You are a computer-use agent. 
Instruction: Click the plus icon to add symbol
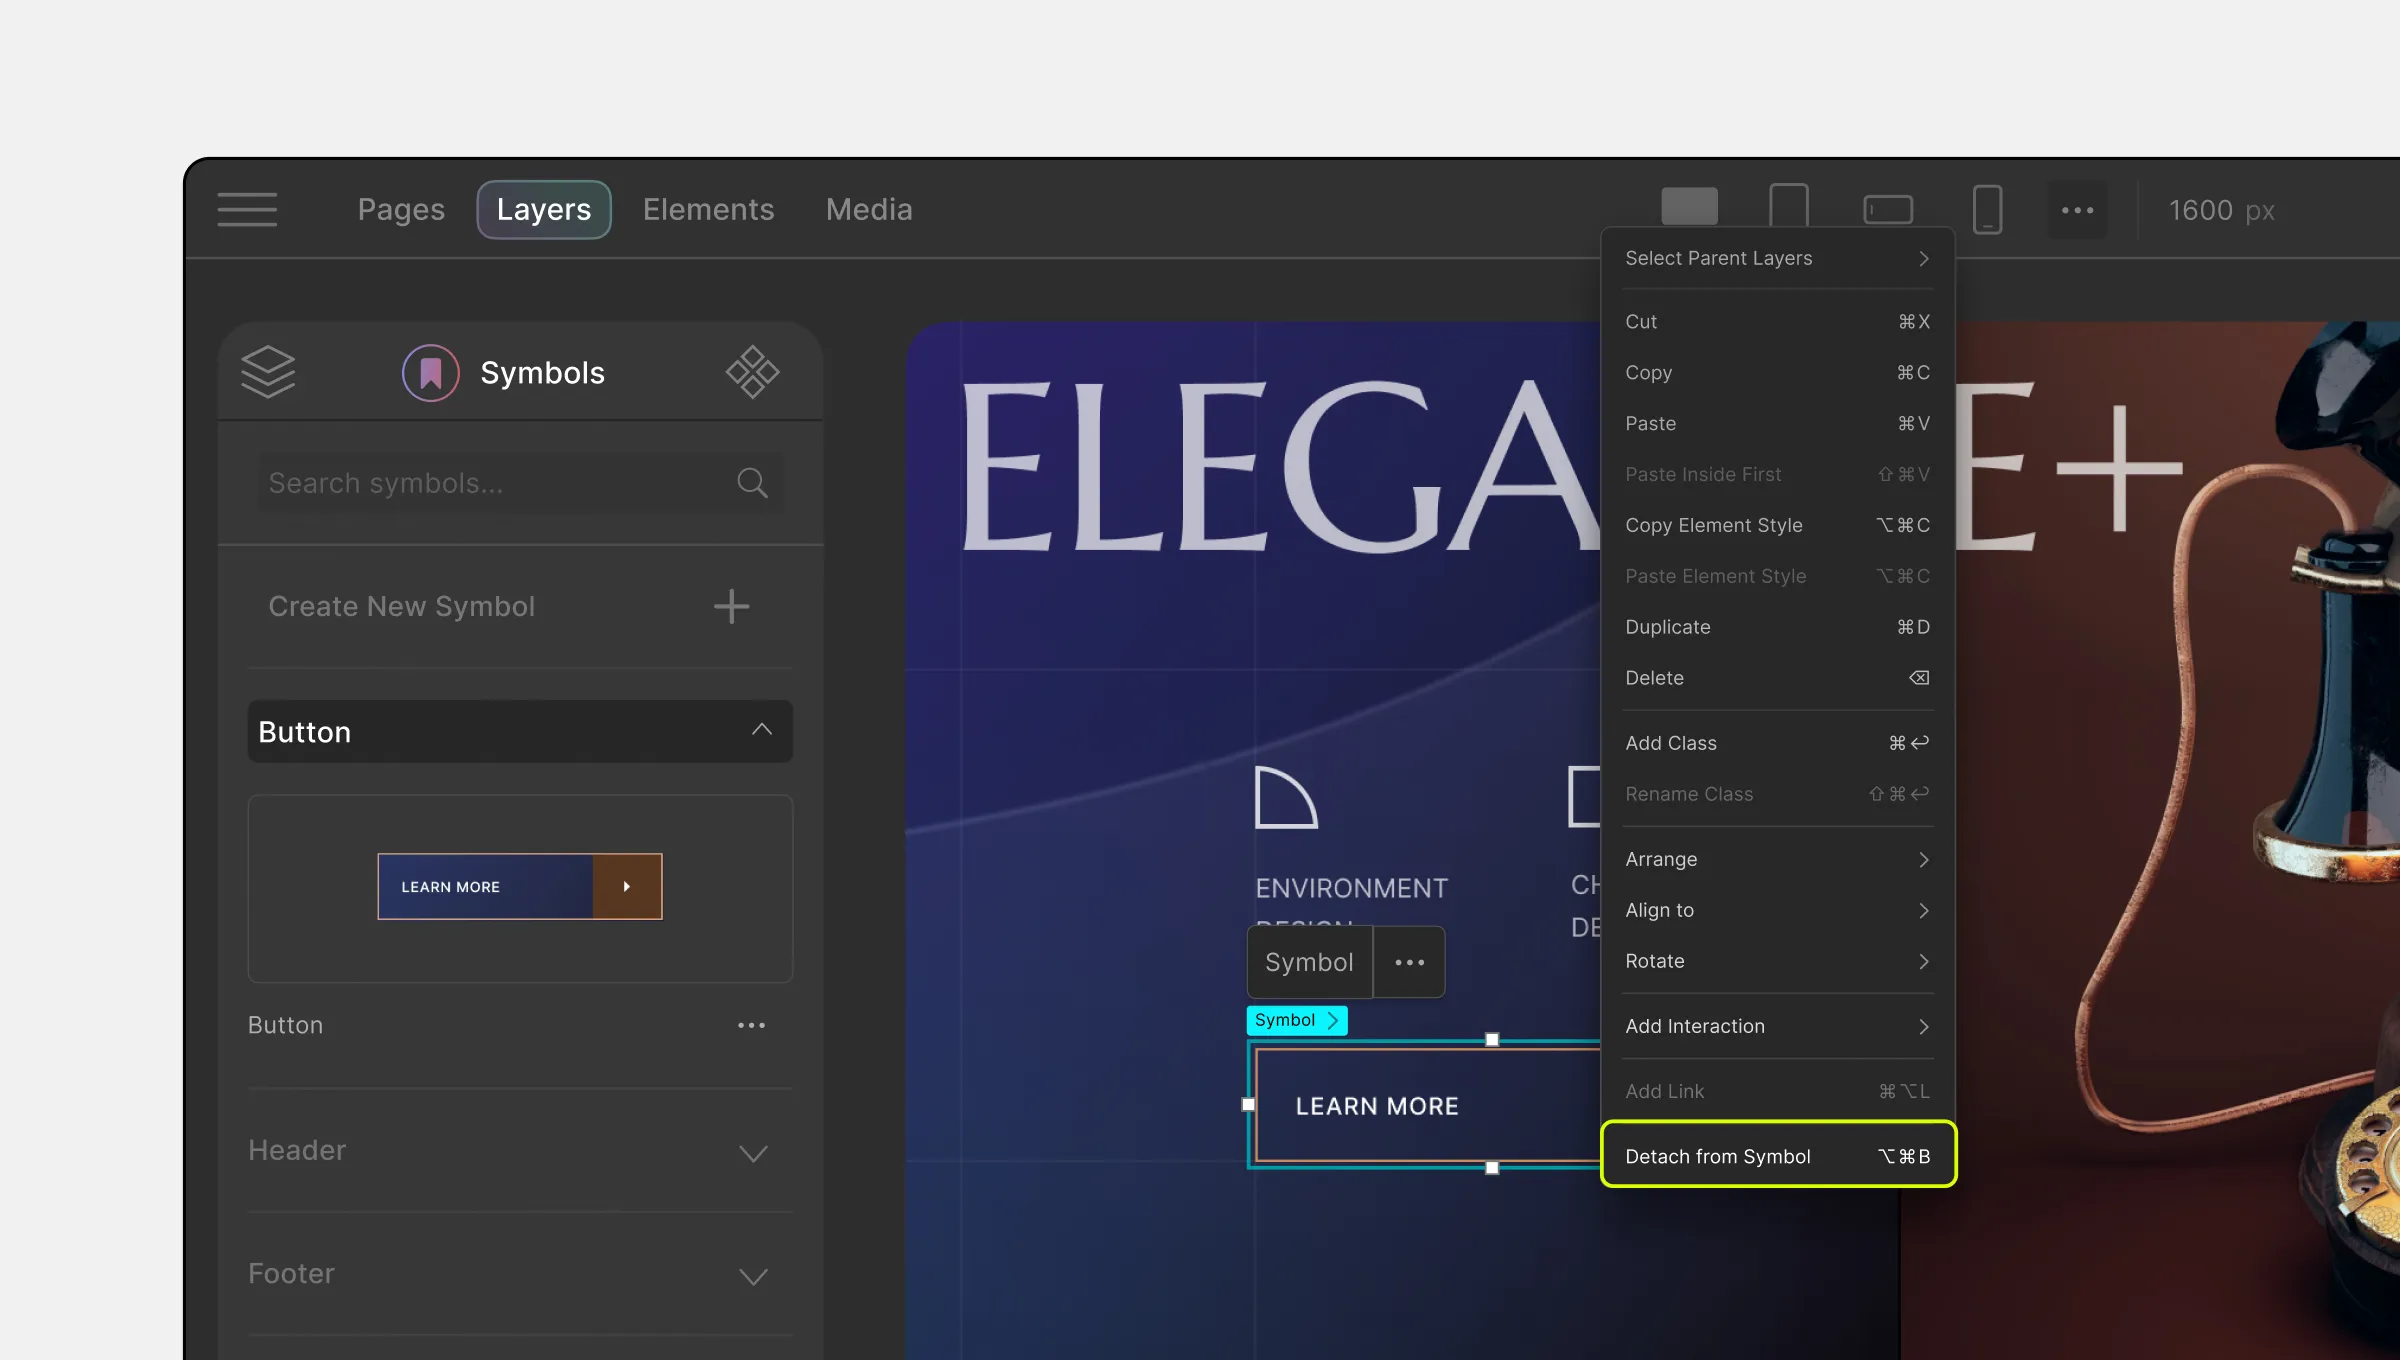[x=731, y=606]
